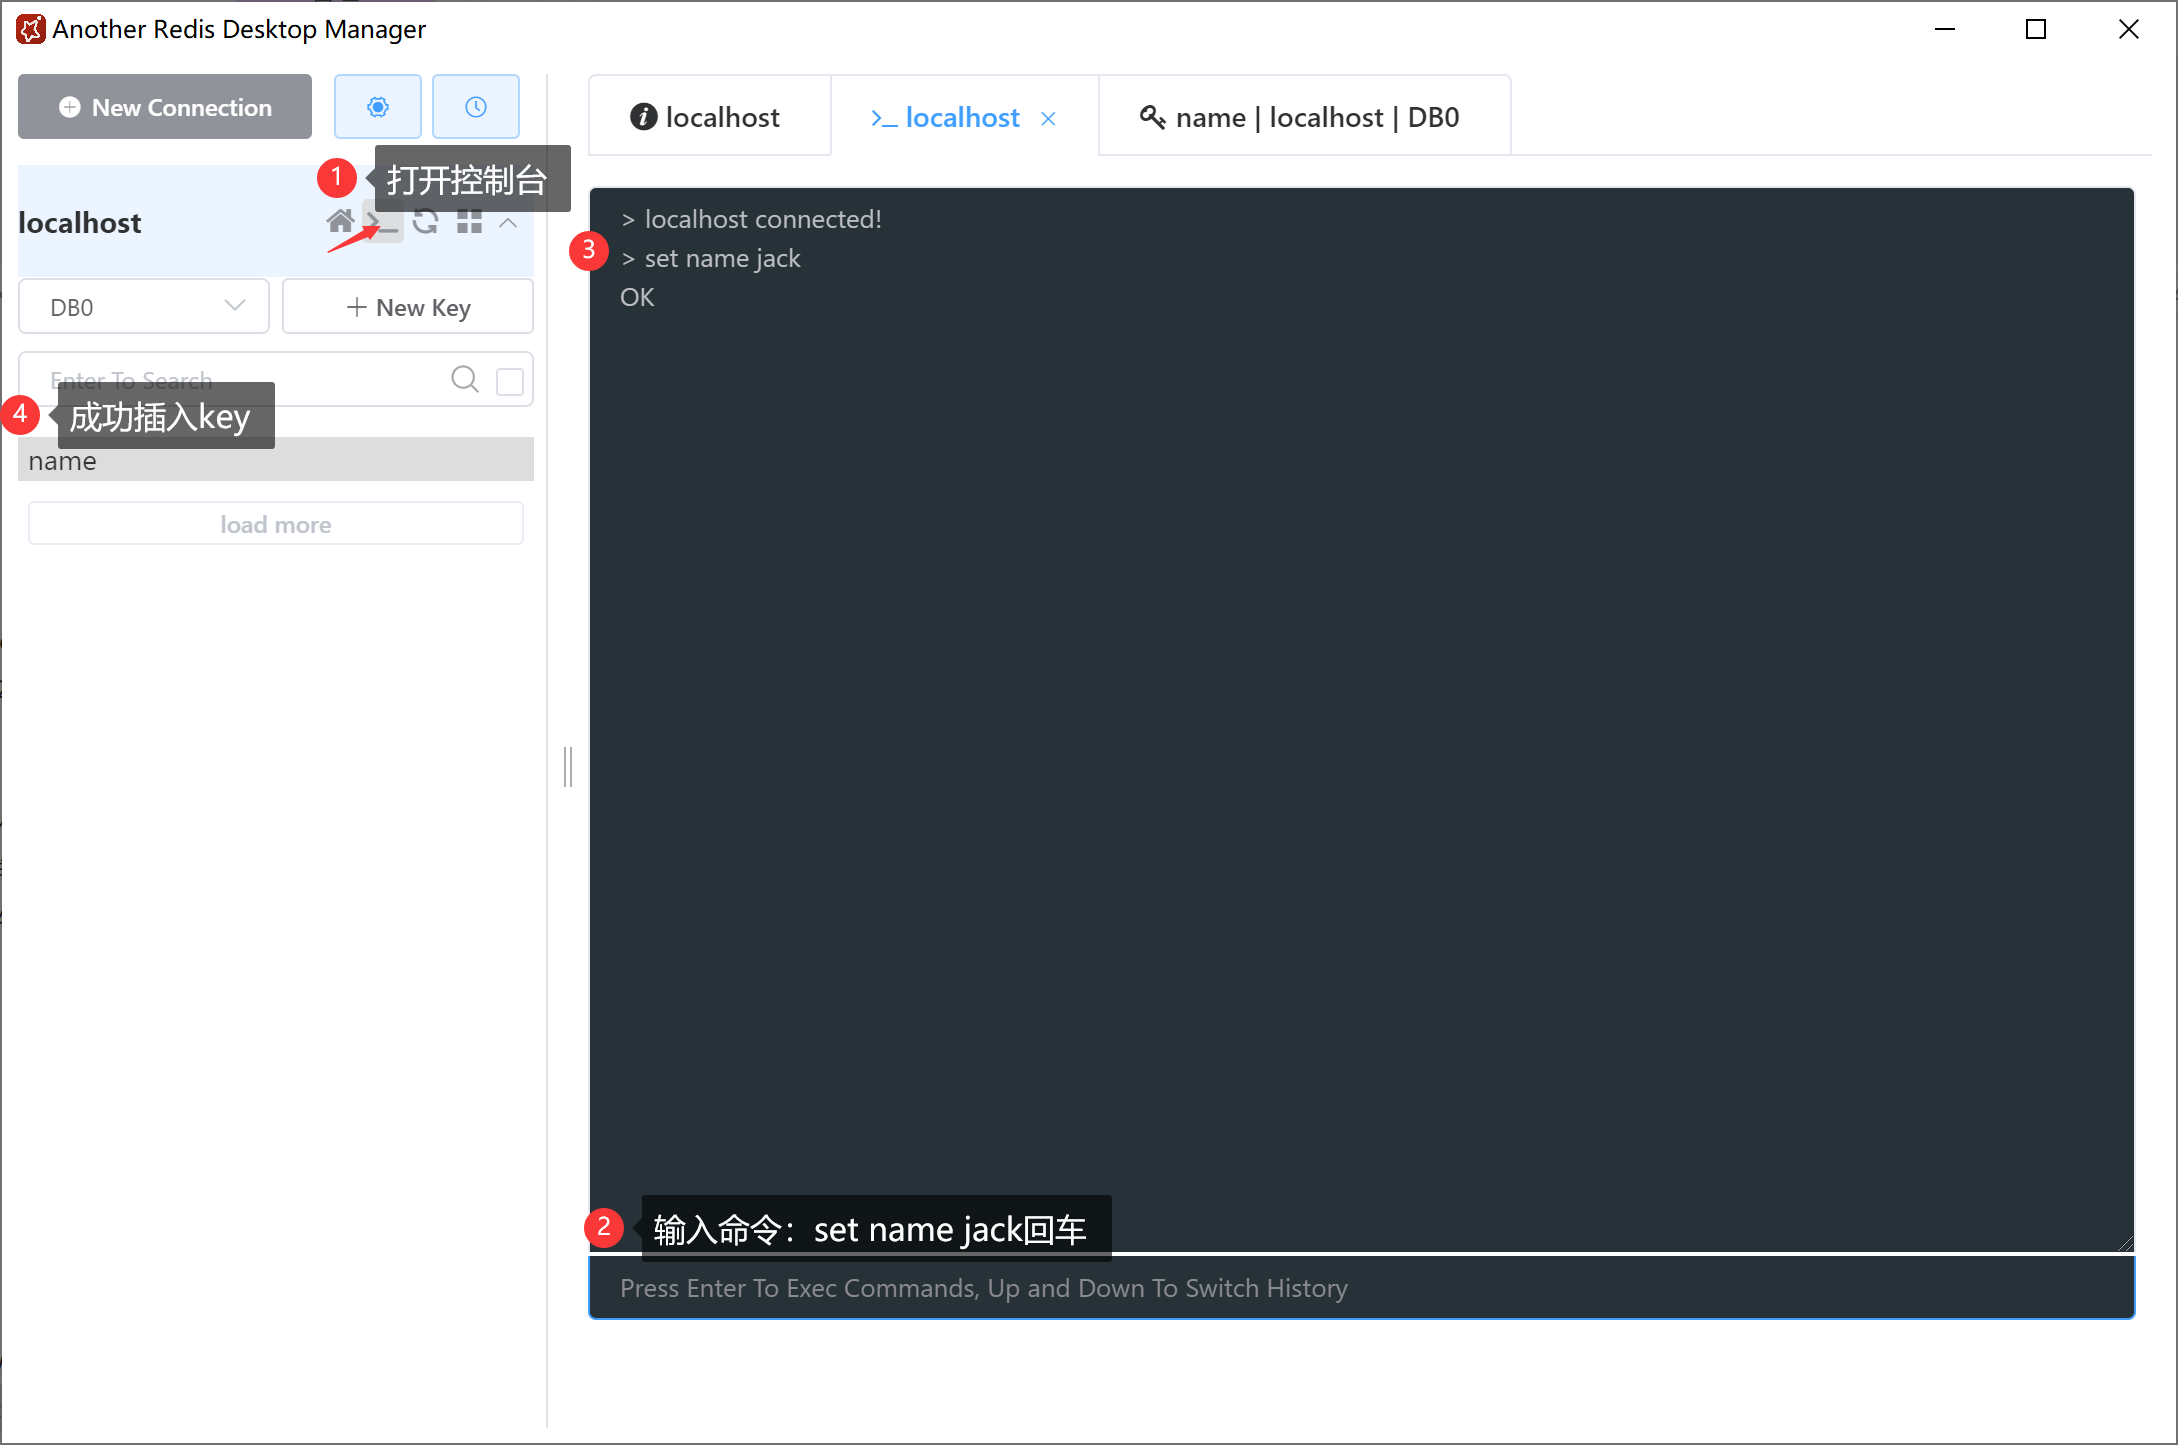Collapse the localhost connection chevron
Image resolution: width=2178 pixels, height=1445 pixels.
click(x=508, y=222)
